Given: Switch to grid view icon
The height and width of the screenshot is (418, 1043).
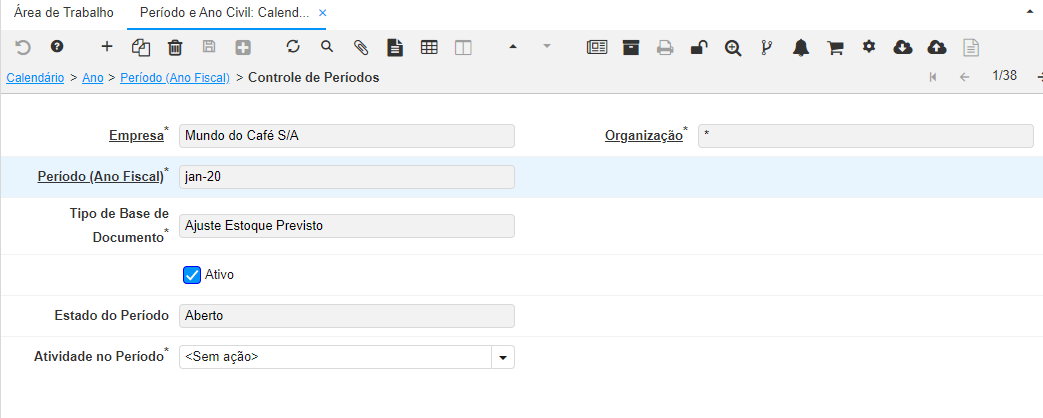Looking at the screenshot, I should coord(429,47).
